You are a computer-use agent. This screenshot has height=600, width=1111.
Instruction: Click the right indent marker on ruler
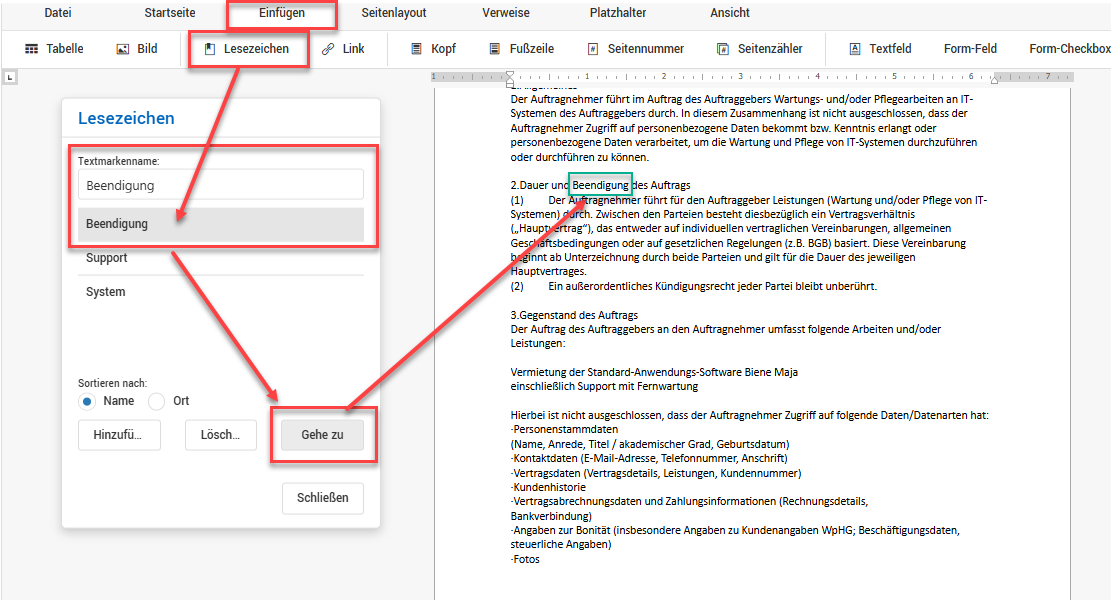tap(994, 79)
